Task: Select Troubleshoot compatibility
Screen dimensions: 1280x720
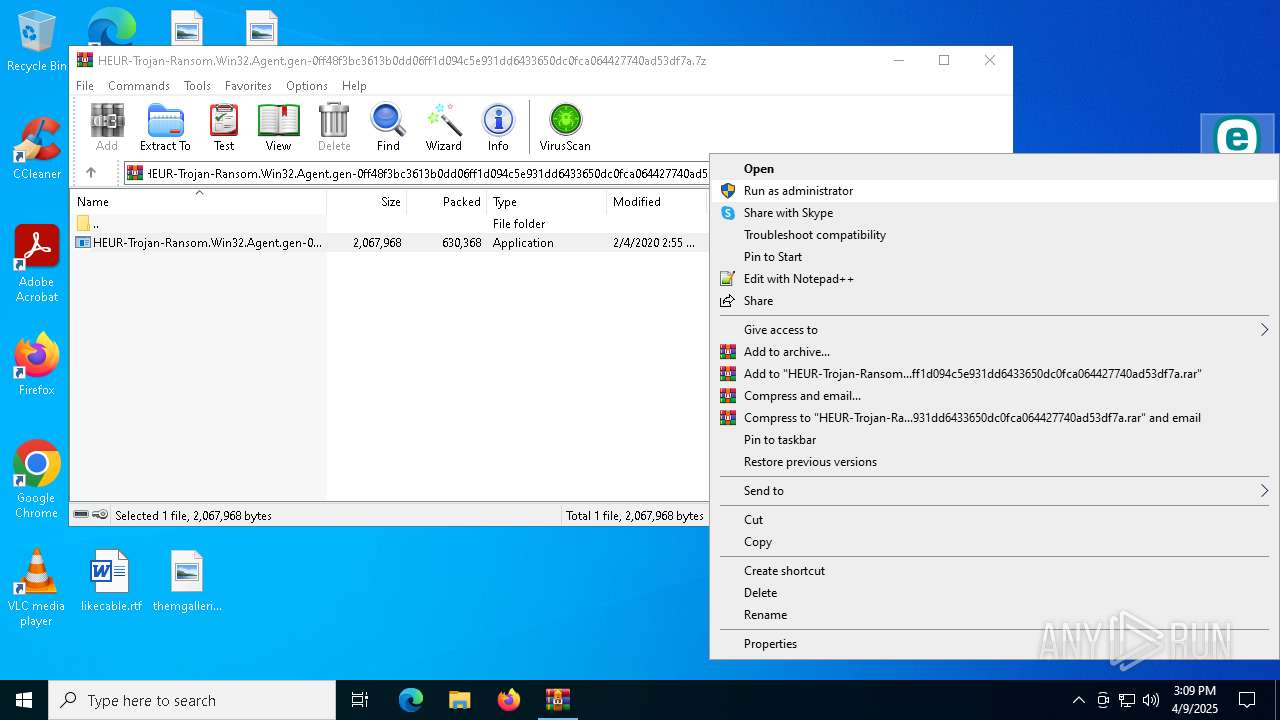Action: pos(995,235)
